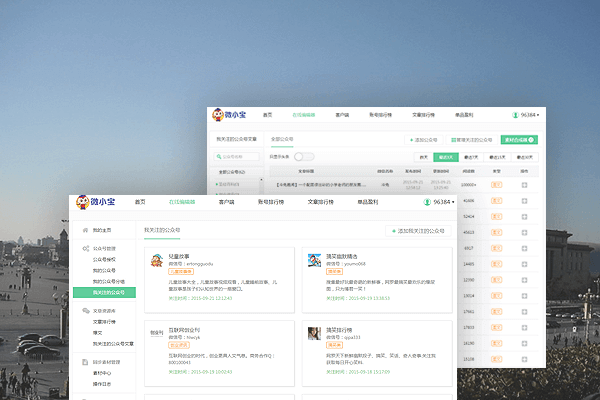Switch to the 账号排行榜 tab in front window
The image size is (600, 400).
pos(271,202)
